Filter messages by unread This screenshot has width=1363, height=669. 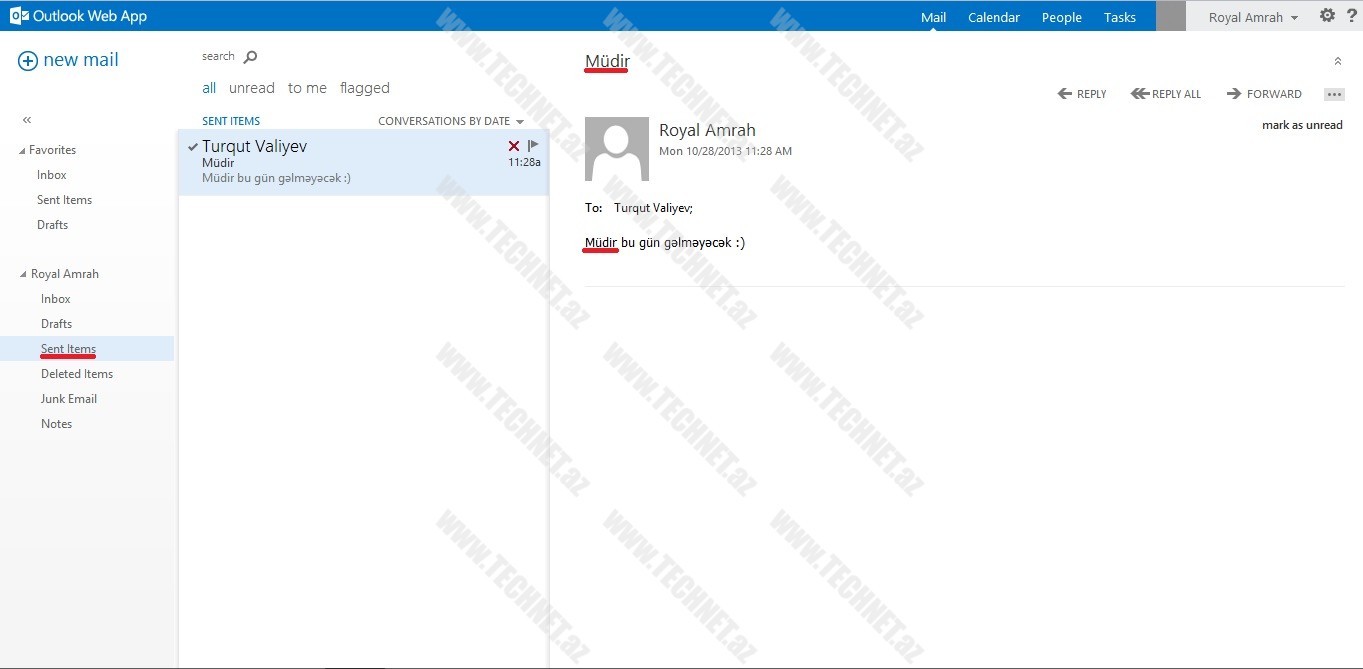(x=251, y=88)
